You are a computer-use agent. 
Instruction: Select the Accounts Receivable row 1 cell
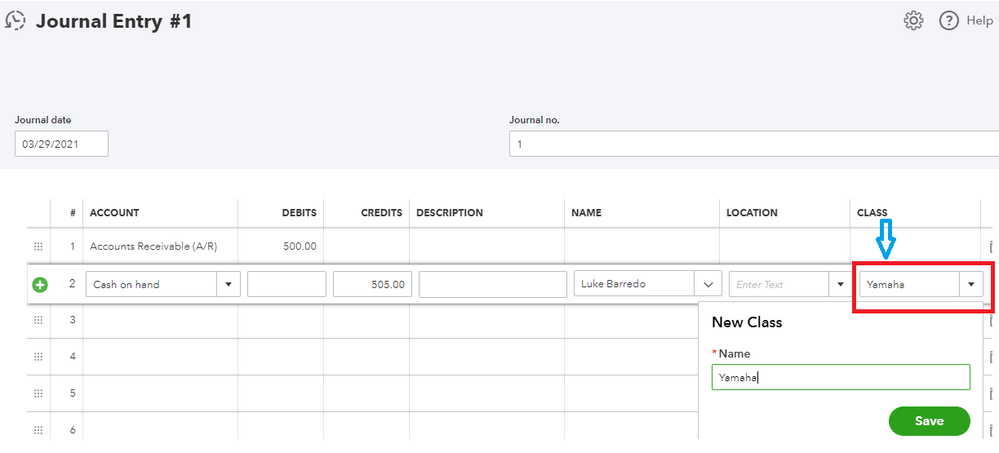pos(160,246)
